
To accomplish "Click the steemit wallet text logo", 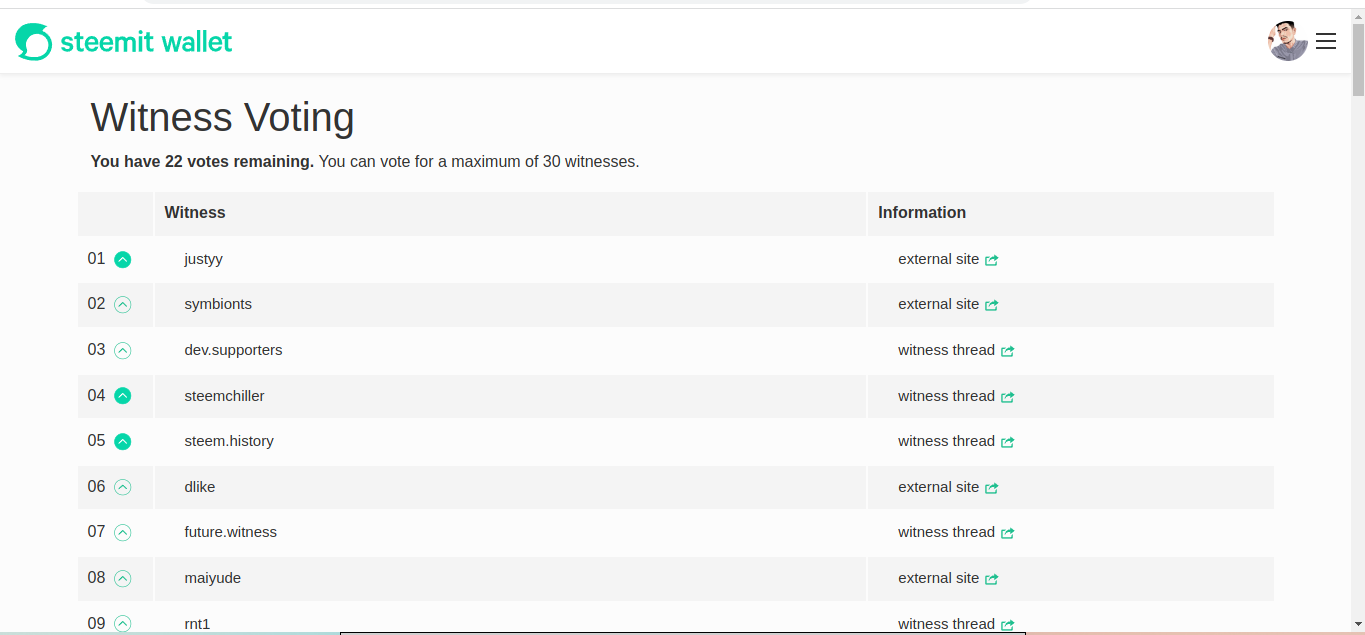I will pyautogui.click(x=146, y=42).
